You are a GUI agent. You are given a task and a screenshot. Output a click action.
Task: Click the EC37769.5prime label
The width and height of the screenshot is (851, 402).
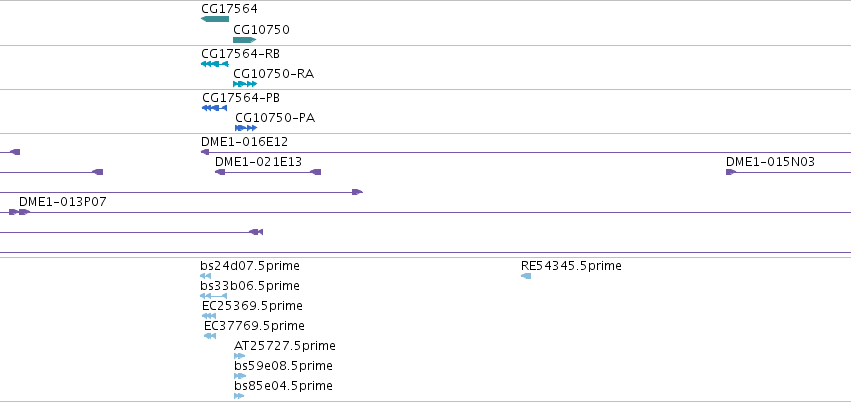(254, 326)
